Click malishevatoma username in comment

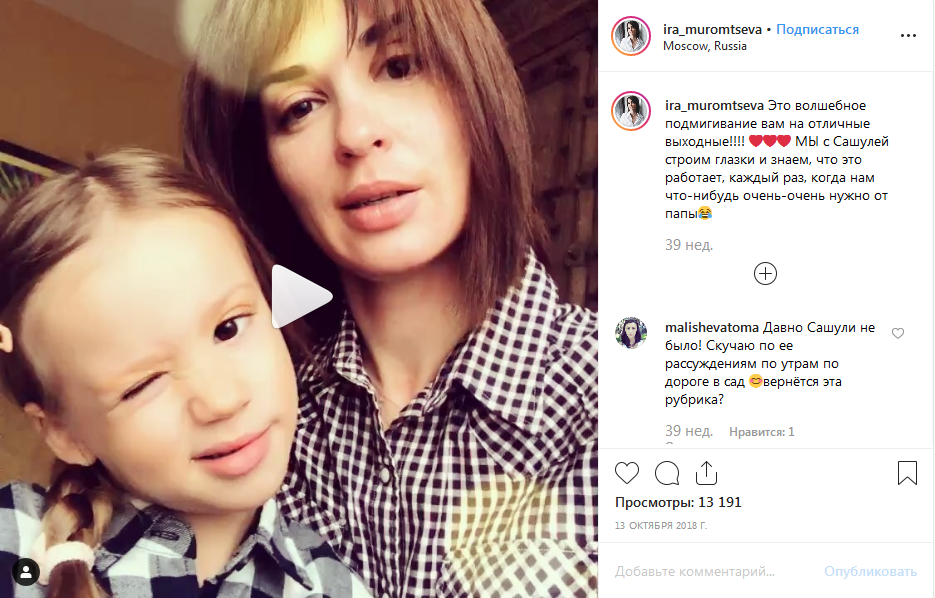click(x=712, y=327)
